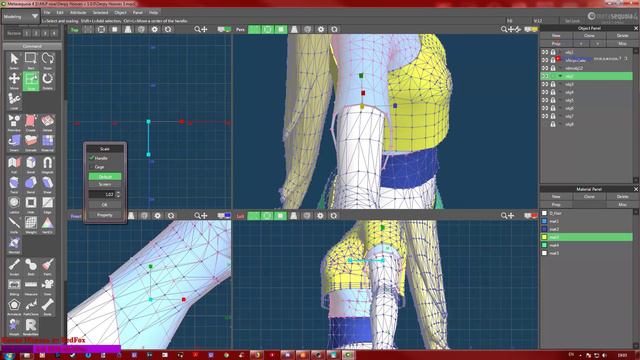Select the Extrude tool
Screen dimensions: 640x360
pyautogui.click(x=31, y=143)
